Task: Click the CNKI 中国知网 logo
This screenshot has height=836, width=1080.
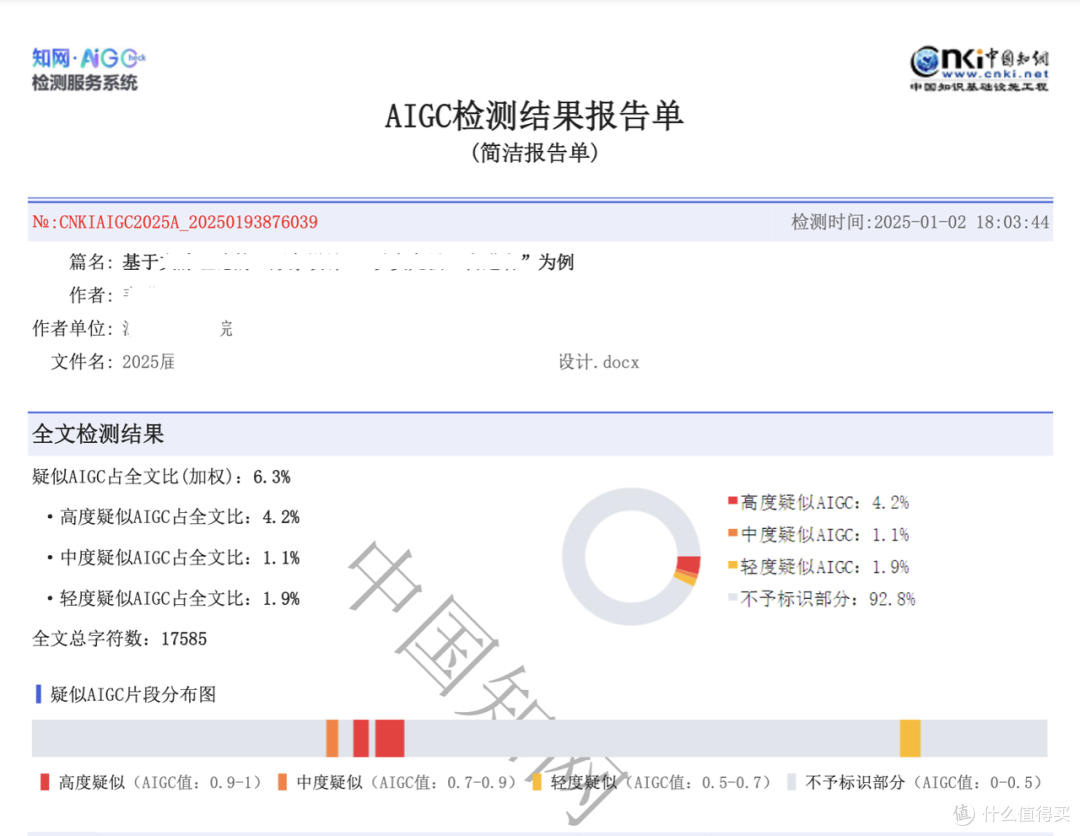Action: click(979, 68)
